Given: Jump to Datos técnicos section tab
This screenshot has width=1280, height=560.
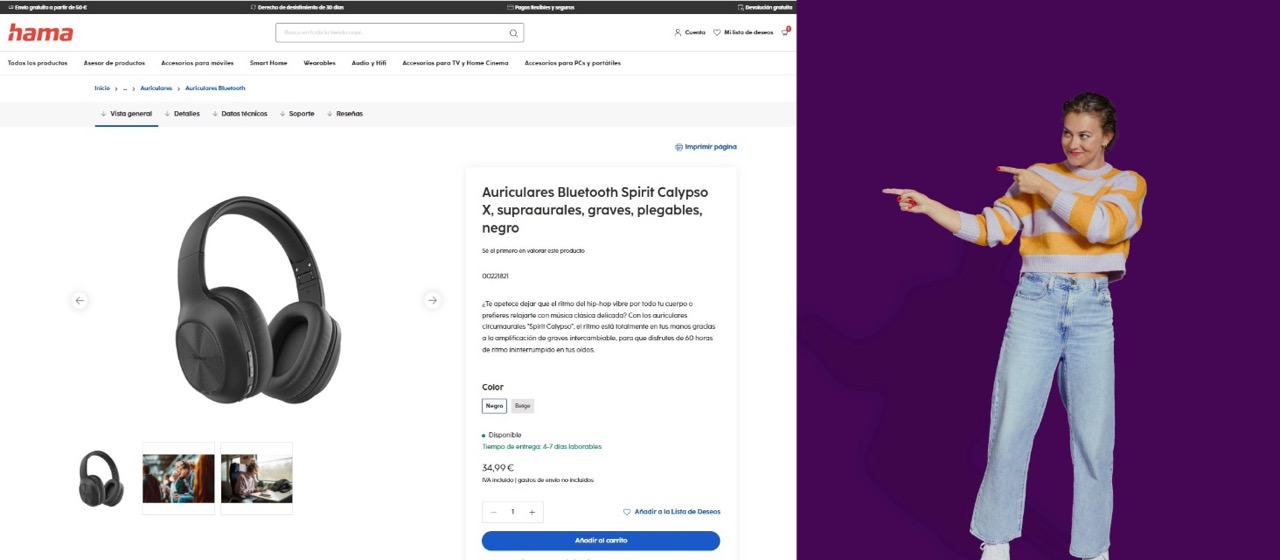Looking at the screenshot, I should pyautogui.click(x=244, y=114).
